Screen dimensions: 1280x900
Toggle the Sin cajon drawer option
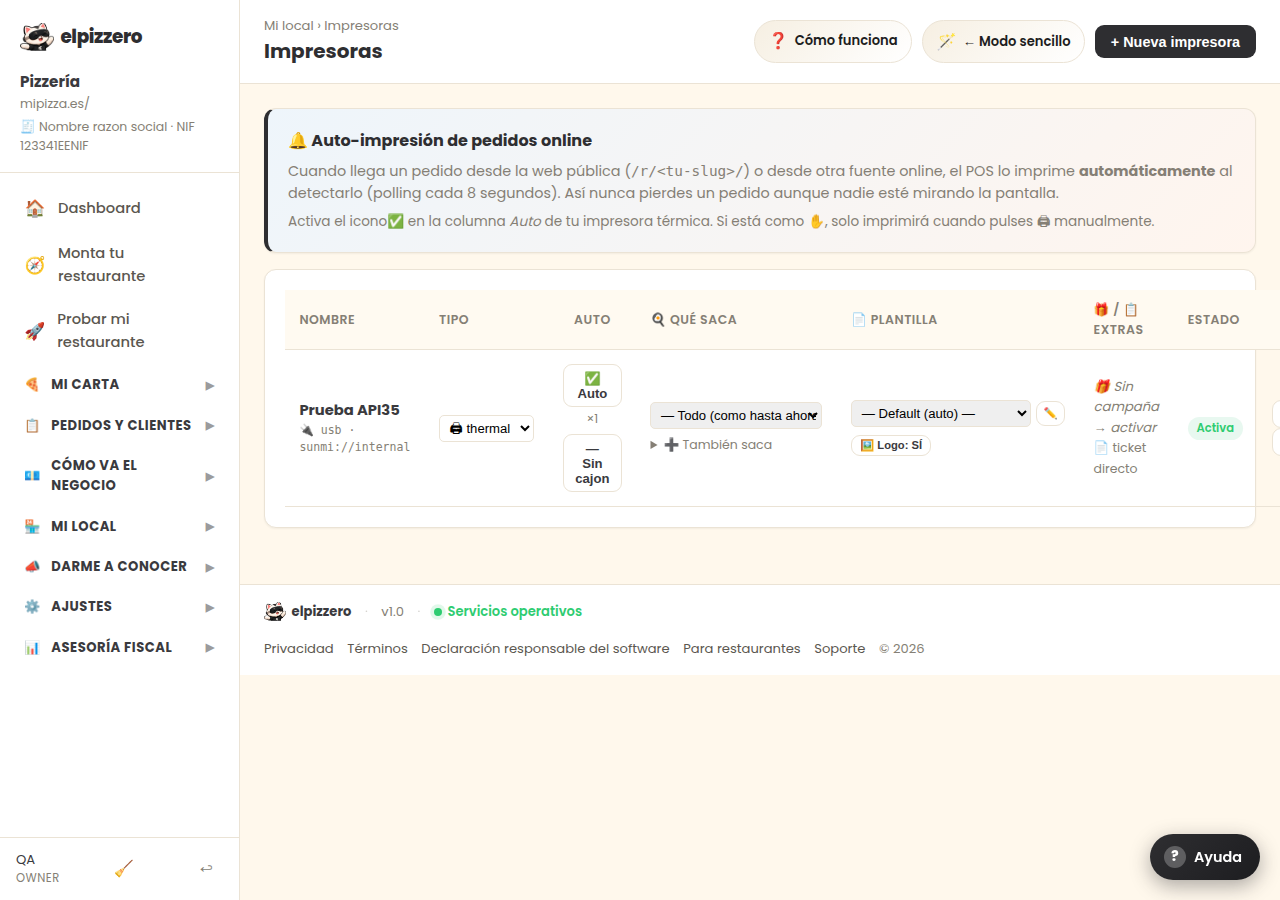coord(592,463)
